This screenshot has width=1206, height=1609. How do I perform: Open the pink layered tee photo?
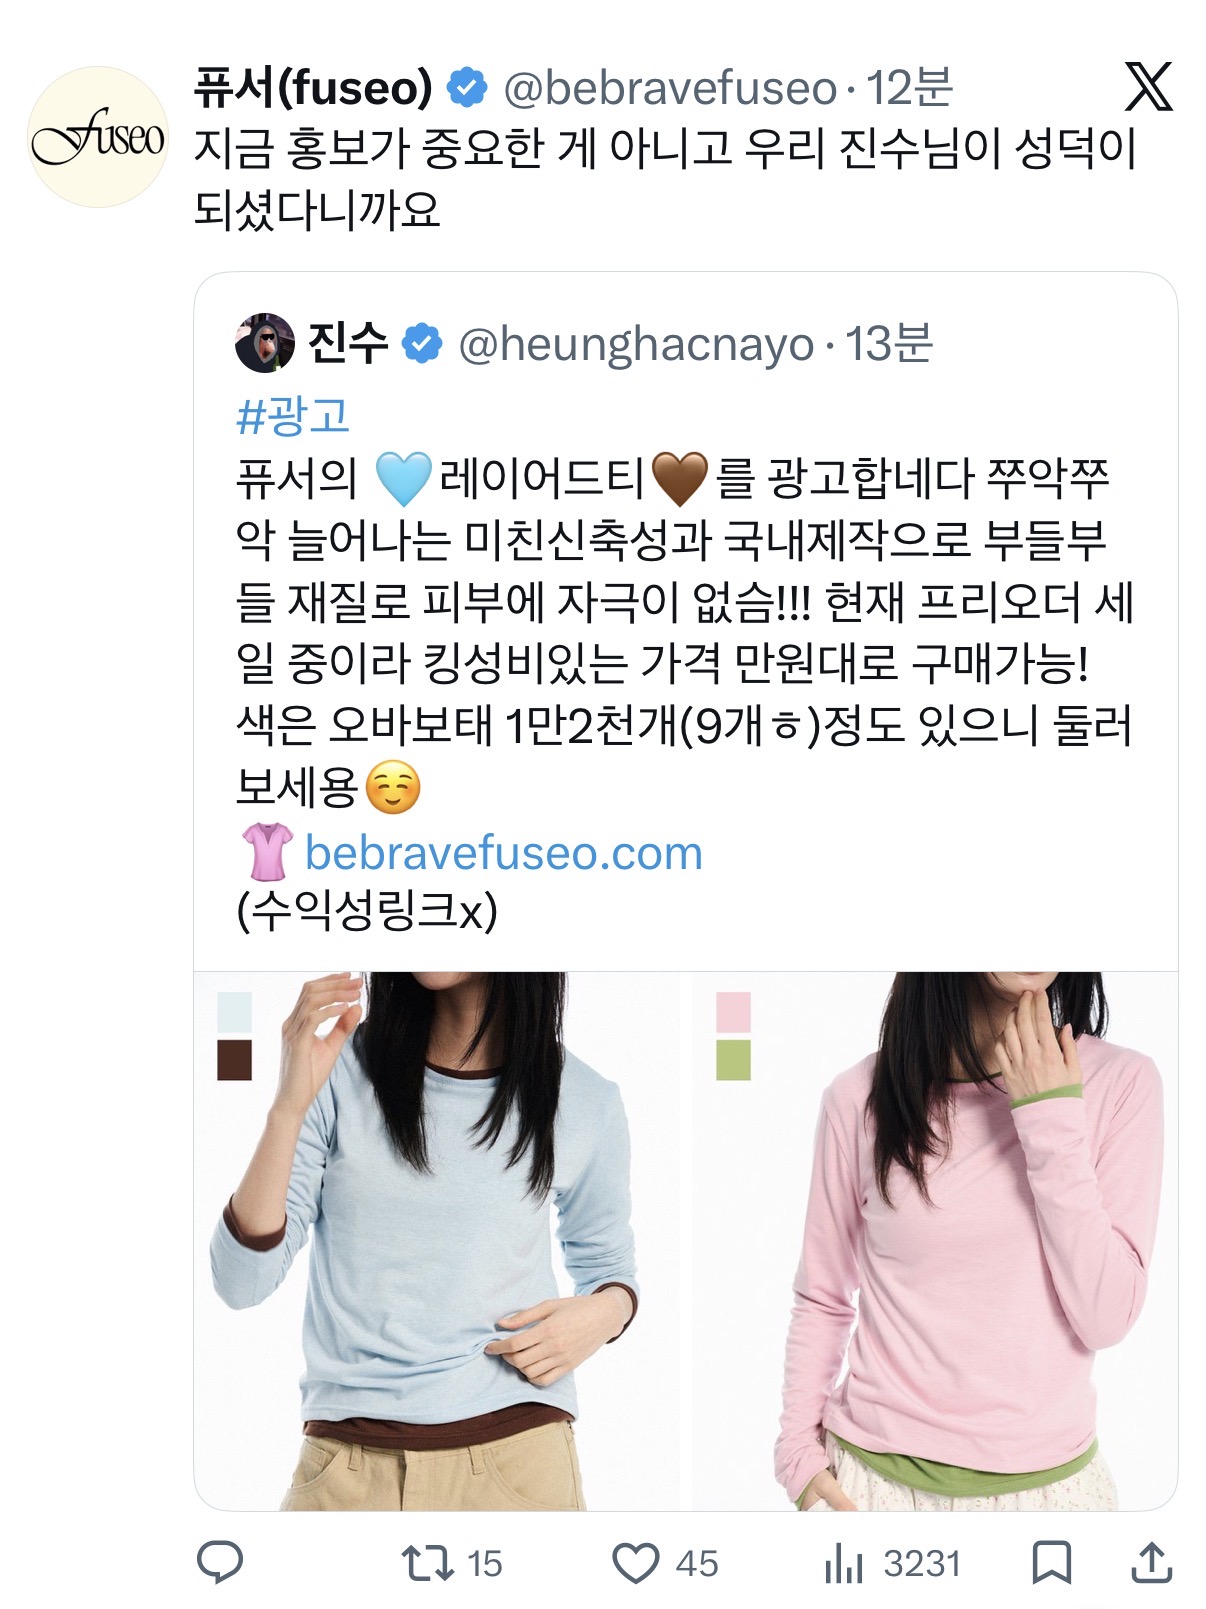(x=935, y=1241)
